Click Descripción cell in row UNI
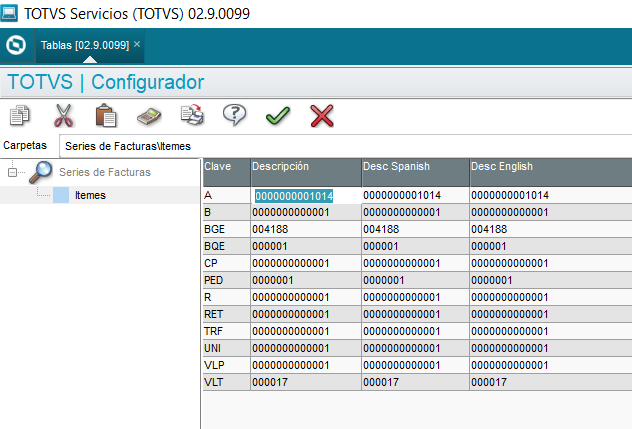Screen dimensions: 632x429 [x=306, y=348]
